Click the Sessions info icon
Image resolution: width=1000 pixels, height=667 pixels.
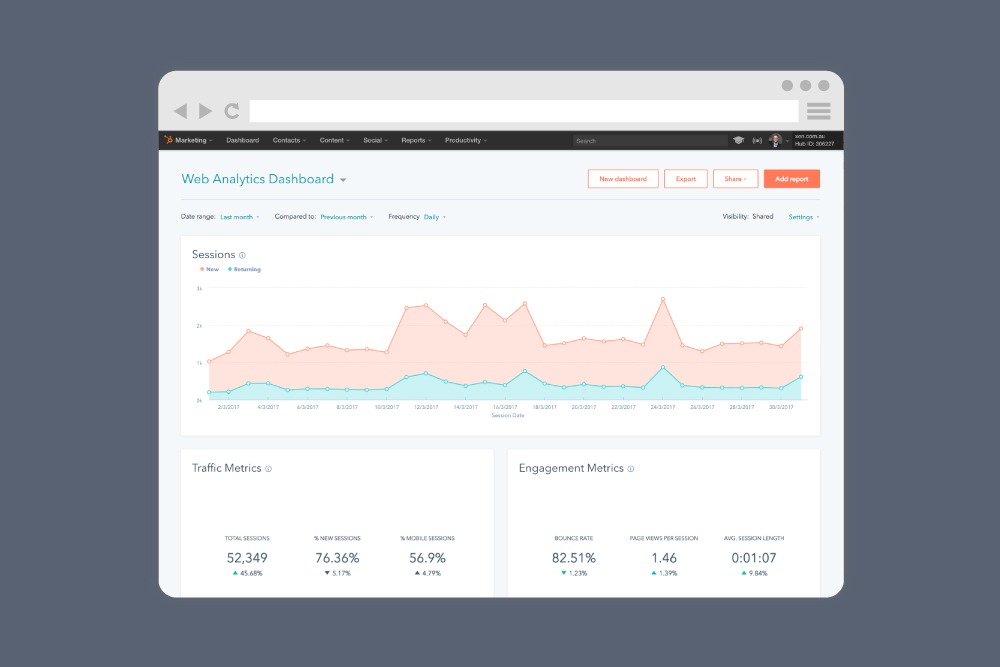tap(242, 255)
